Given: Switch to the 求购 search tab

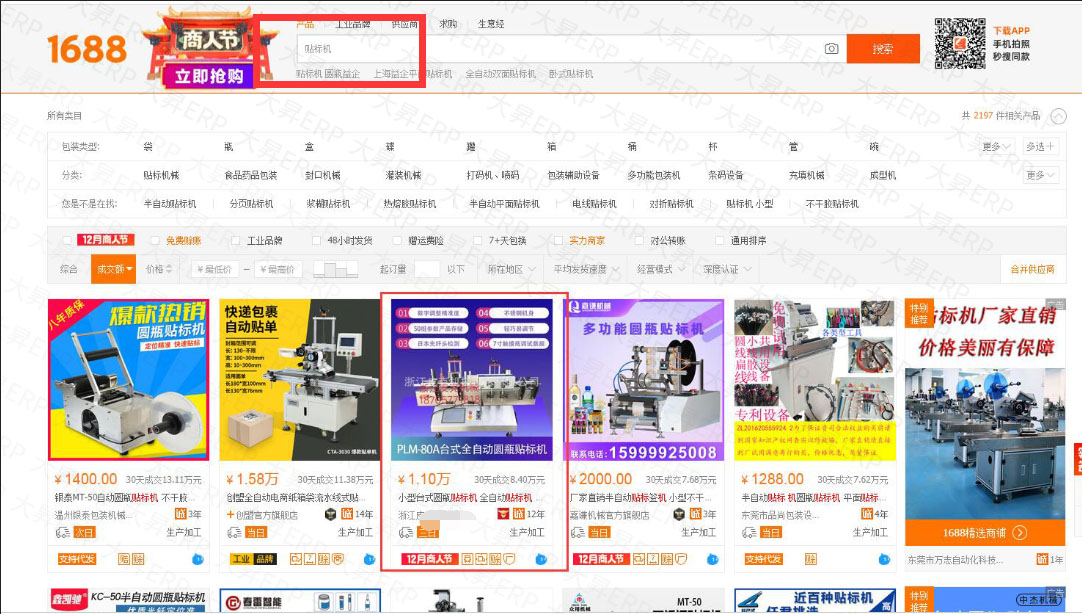Looking at the screenshot, I should click(448, 24).
